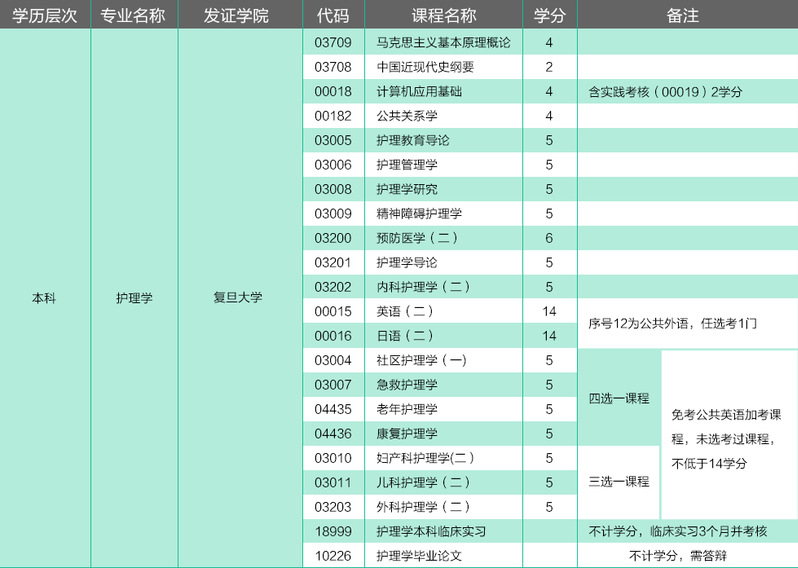Click 日语（二）course name
Screen dimensions: 798x568
coord(405,335)
